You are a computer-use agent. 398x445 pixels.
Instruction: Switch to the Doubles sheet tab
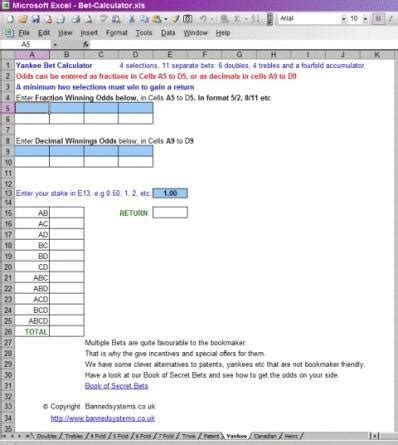[x=46, y=436]
